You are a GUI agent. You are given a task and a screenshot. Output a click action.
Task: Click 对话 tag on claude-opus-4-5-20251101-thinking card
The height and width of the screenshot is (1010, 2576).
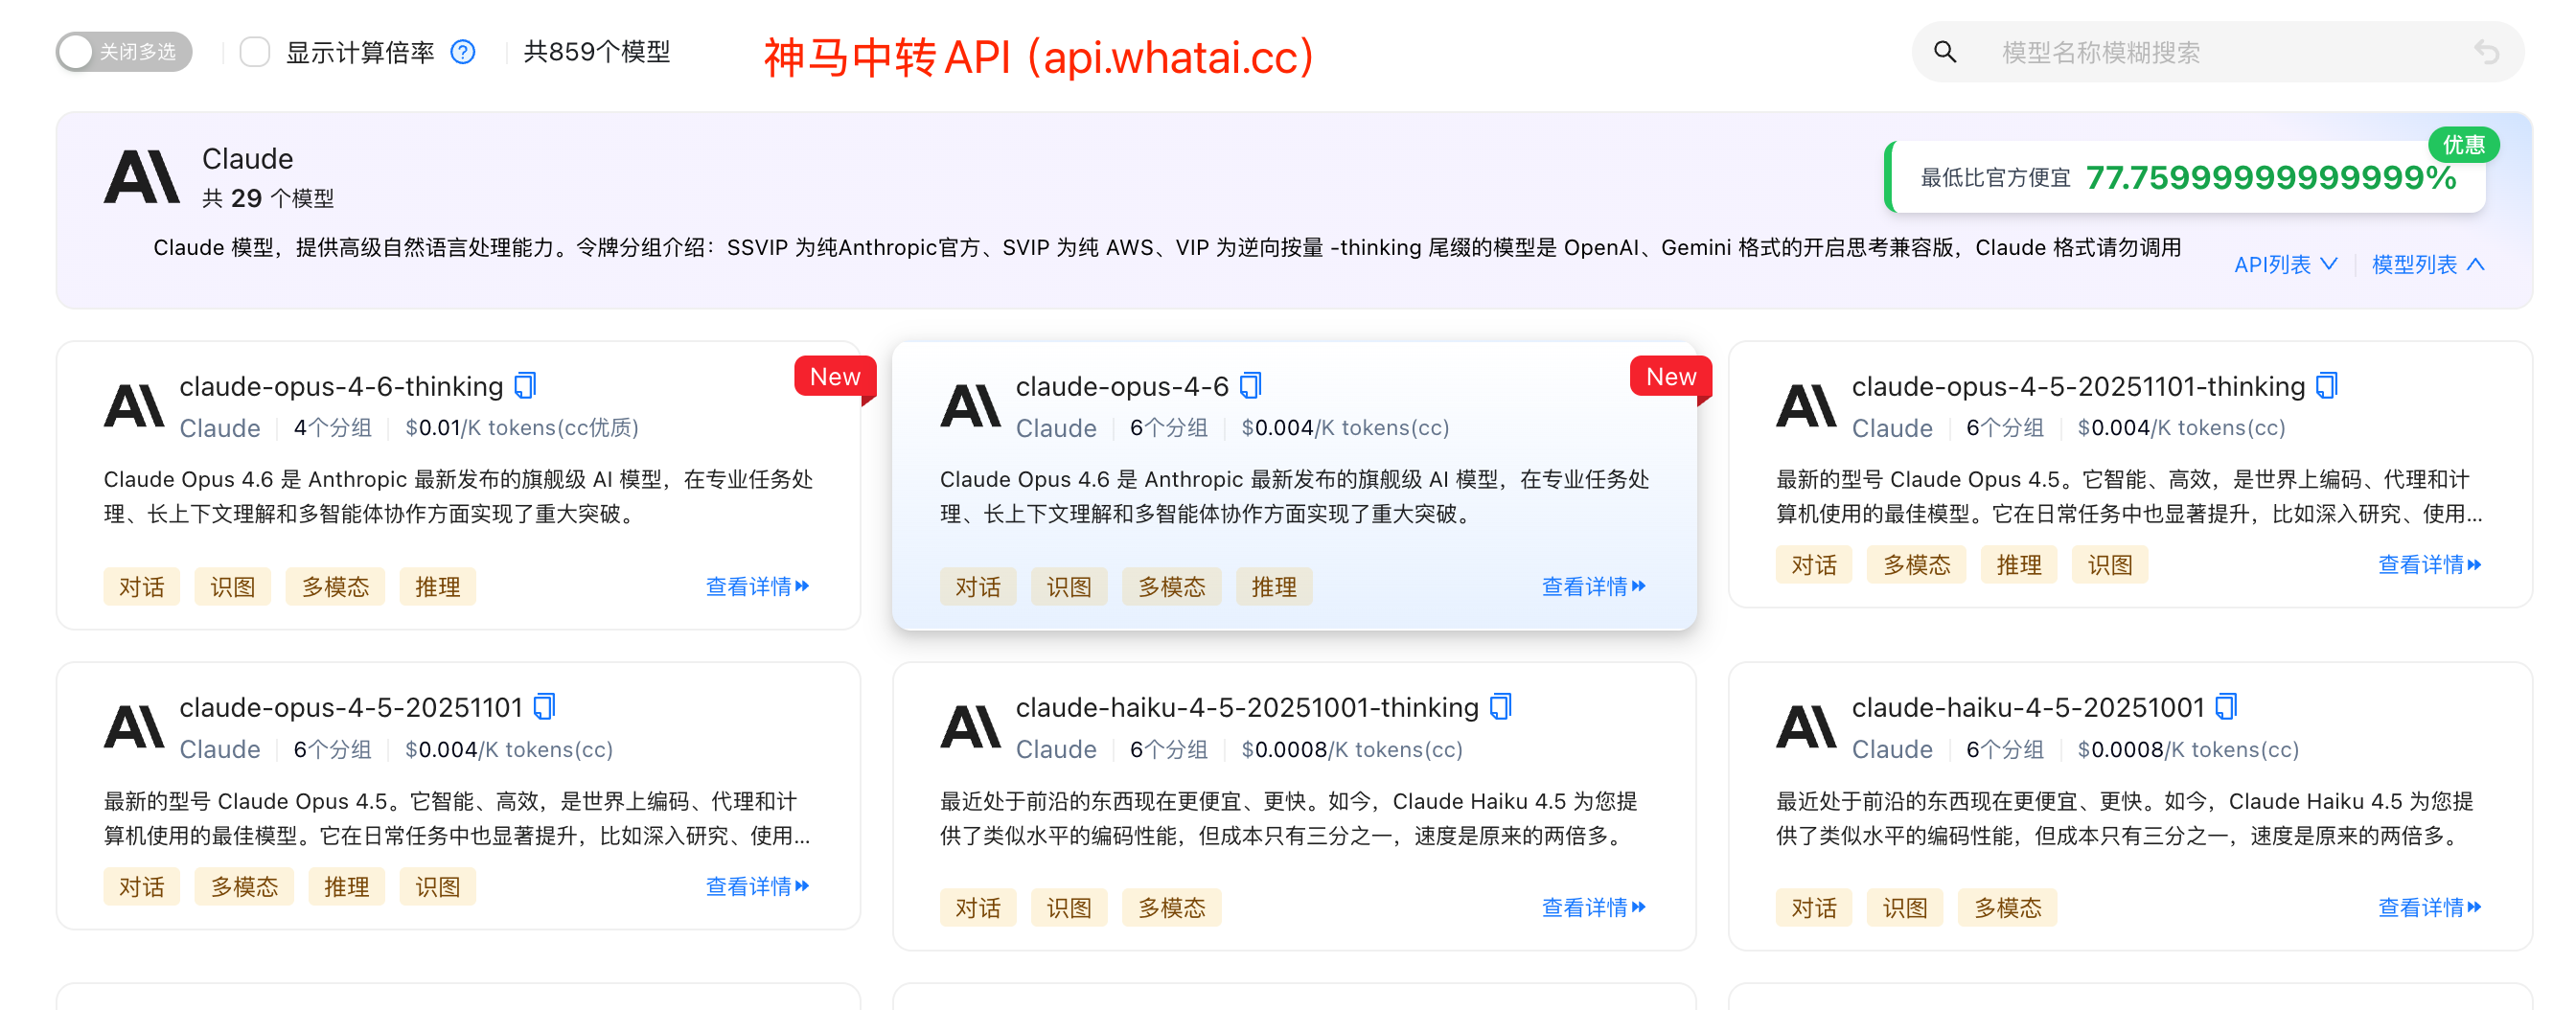1813,565
